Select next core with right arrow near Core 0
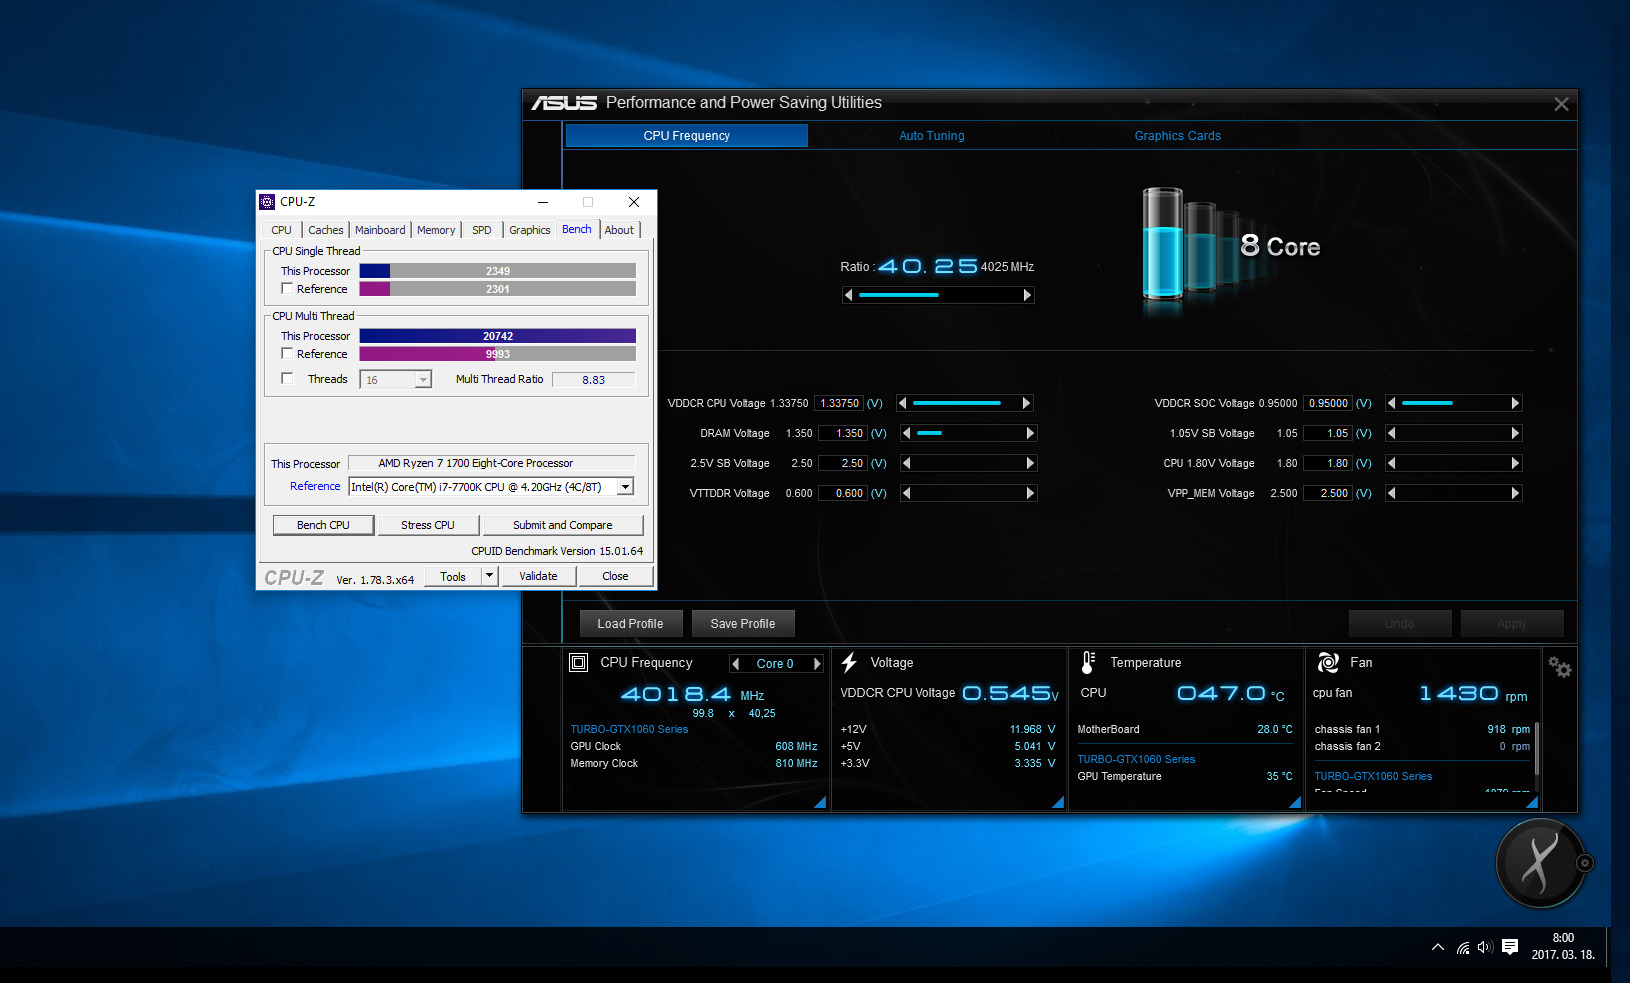Viewport: 1630px width, 983px height. point(817,663)
